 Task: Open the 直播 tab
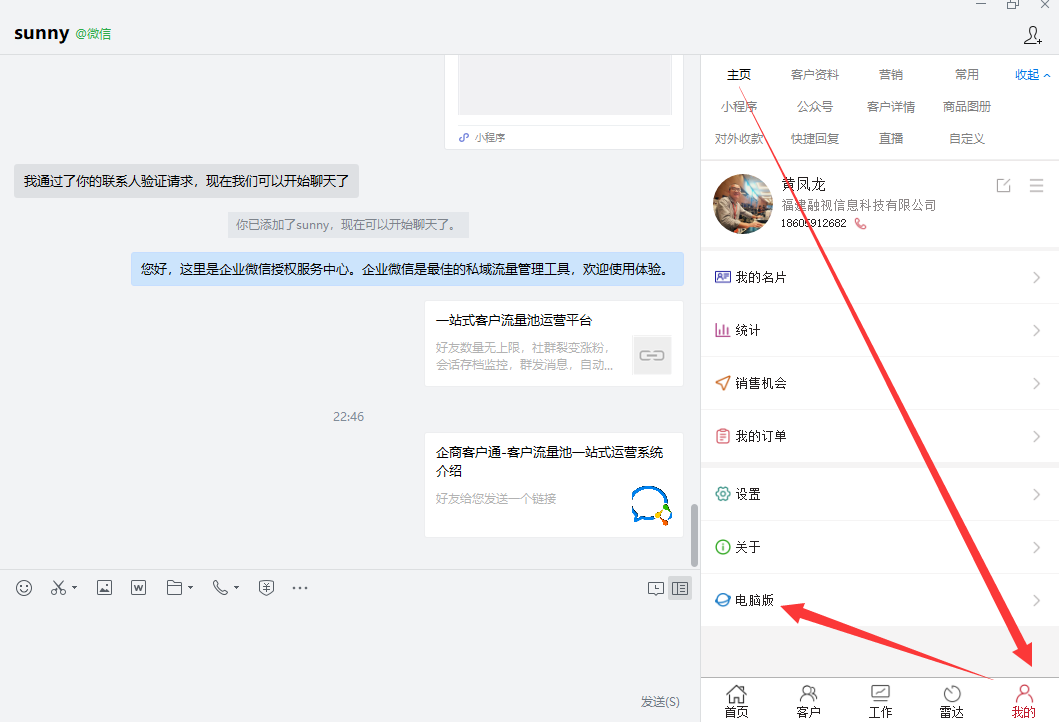891,138
